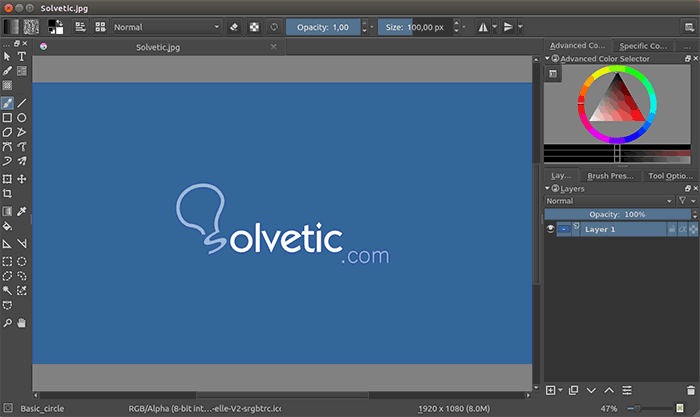Pick a color in the color triangle
This screenshot has height=417, width=700.
click(617, 101)
